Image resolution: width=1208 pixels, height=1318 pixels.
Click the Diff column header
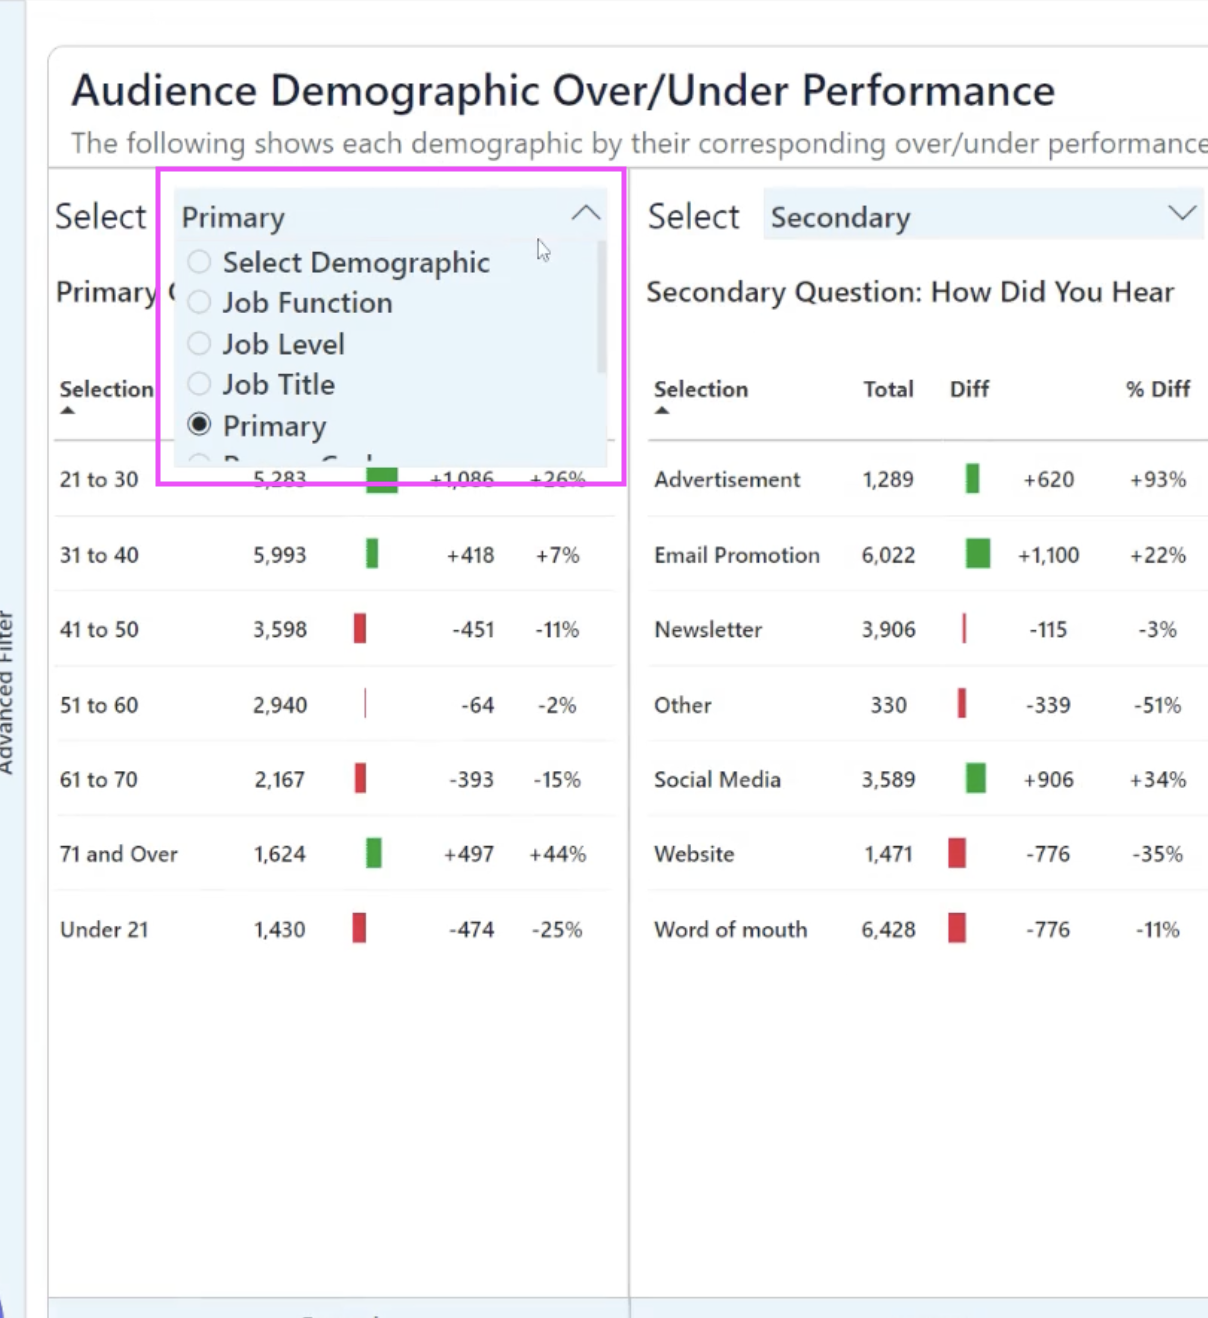pyautogui.click(x=969, y=389)
